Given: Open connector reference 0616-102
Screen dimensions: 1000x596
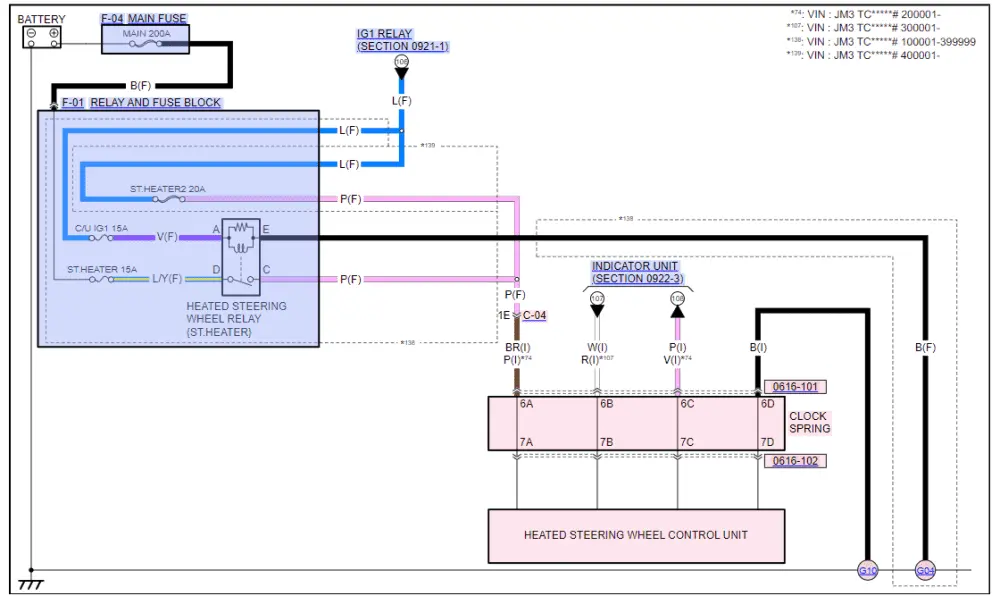Looking at the screenshot, I should pyautogui.click(x=795, y=461).
